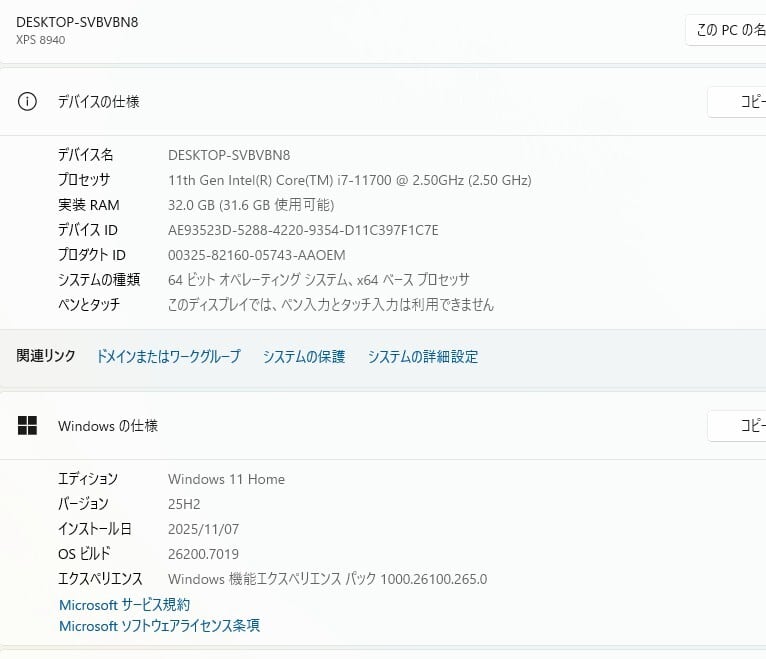This screenshot has height=659, width=766.
Task: Select the デバイス ID value AE93523D
Action: coord(303,230)
